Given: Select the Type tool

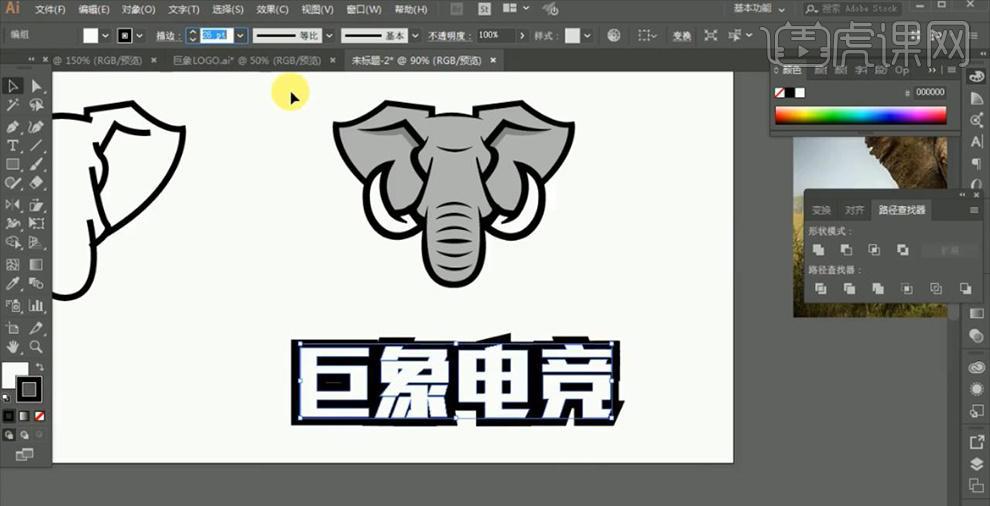Looking at the screenshot, I should [13, 145].
